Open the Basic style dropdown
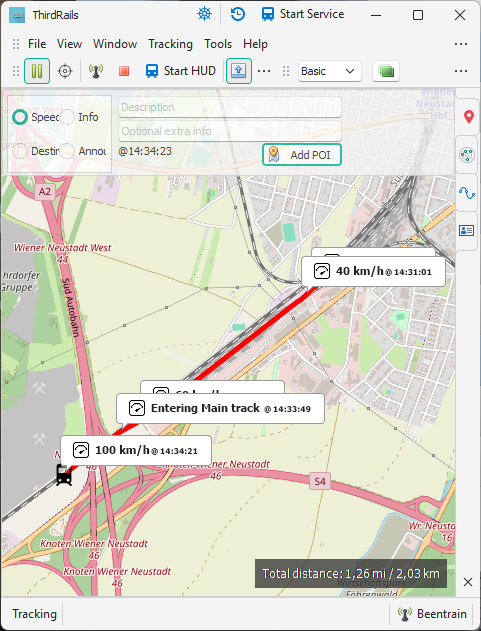The width and height of the screenshot is (481, 631). point(330,71)
